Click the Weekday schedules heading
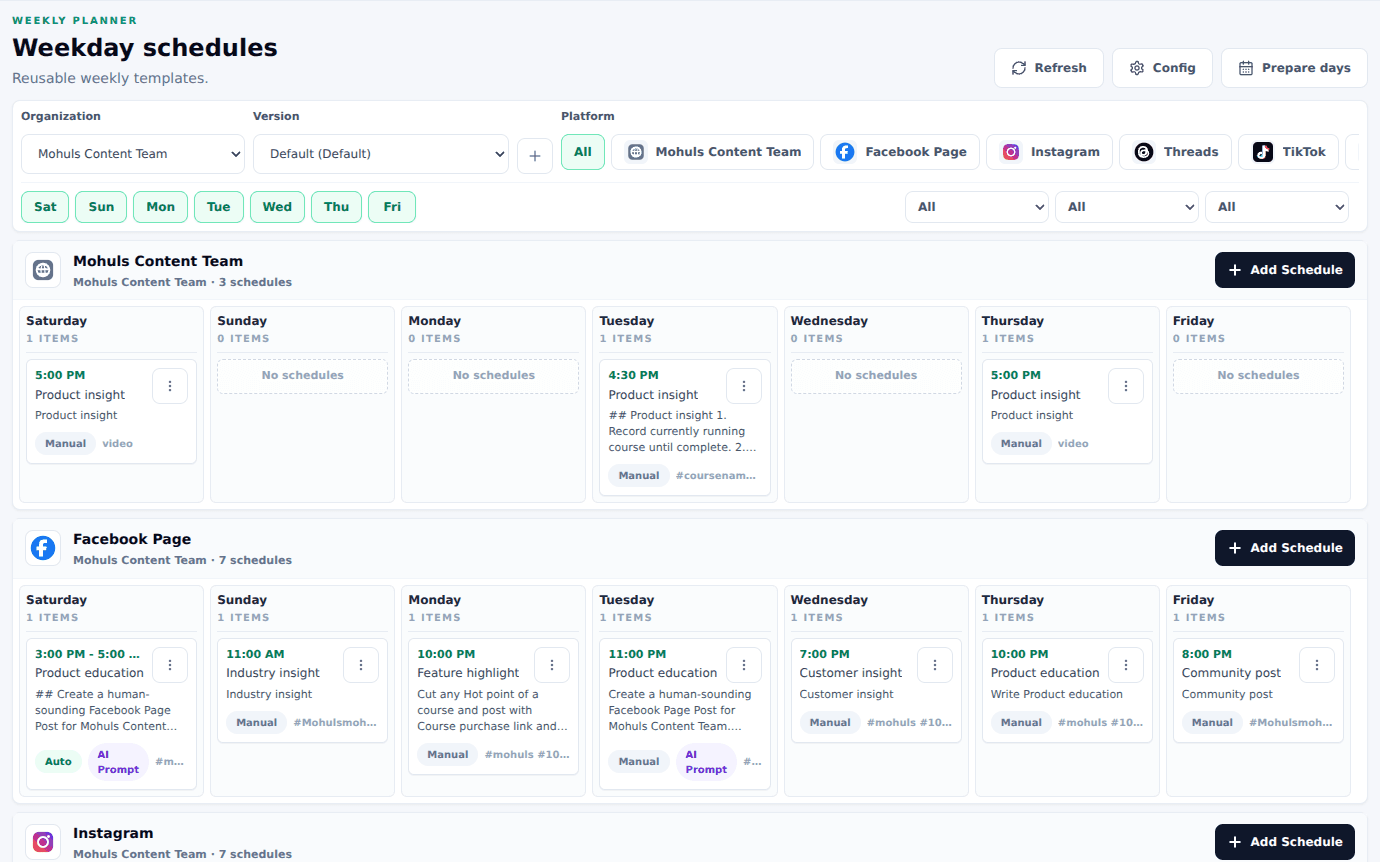This screenshot has height=862, width=1380. (x=145, y=47)
